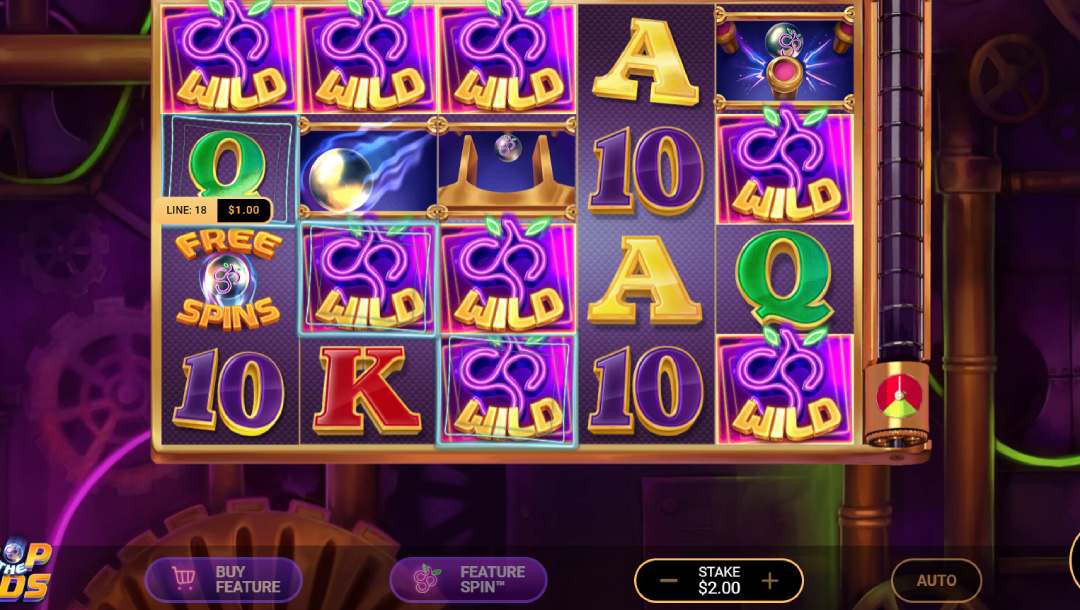Image resolution: width=1080 pixels, height=610 pixels.
Task: Click the Feature Spin berry icon
Action: pyautogui.click(x=427, y=579)
